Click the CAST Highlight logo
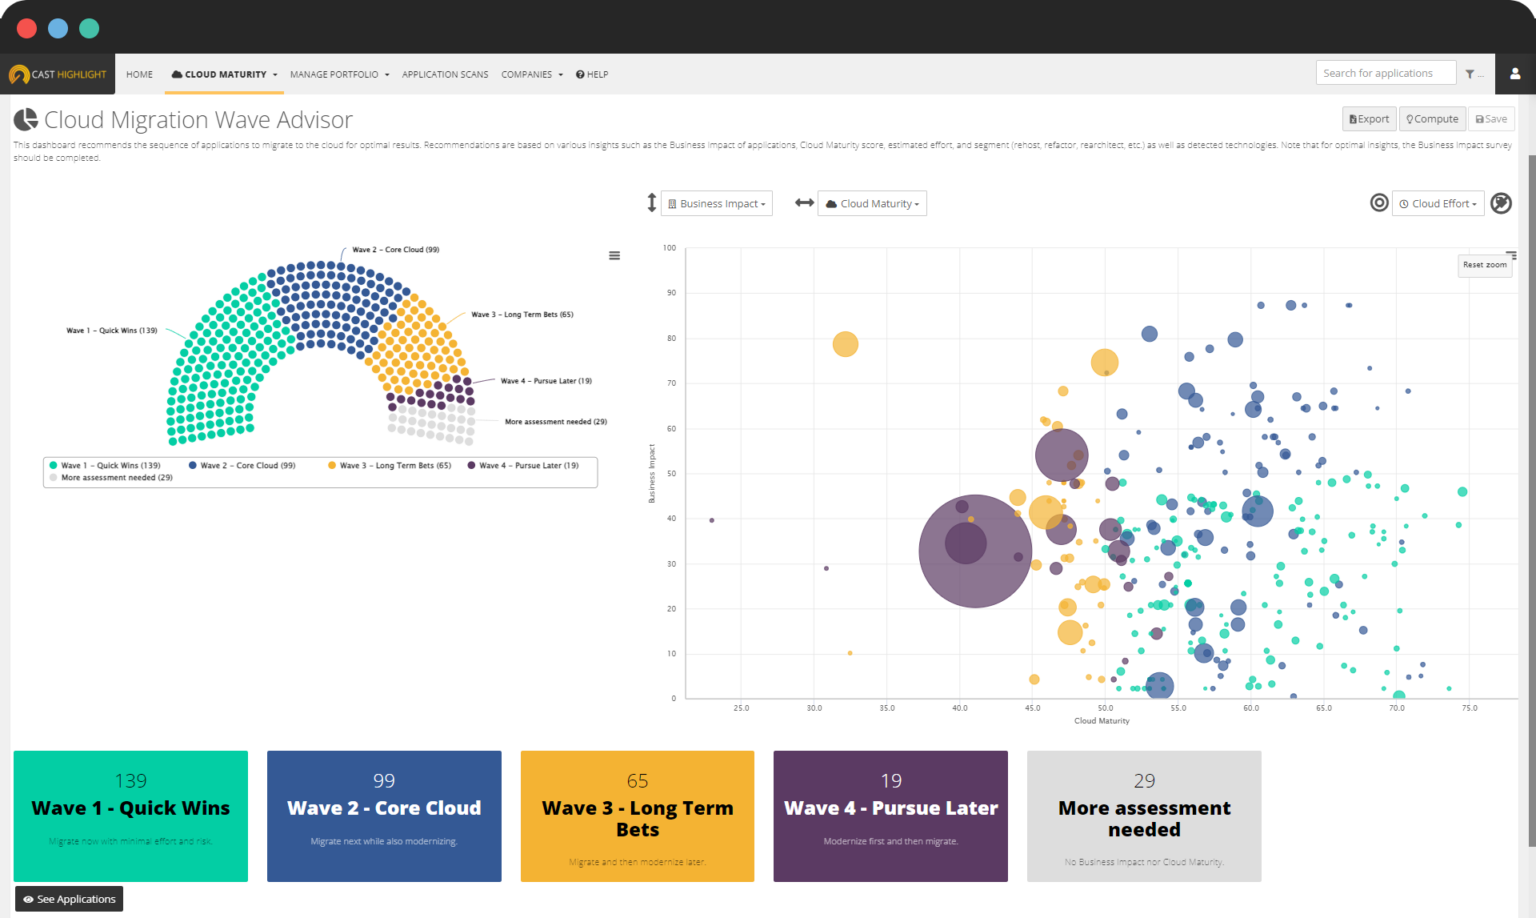This screenshot has height=918, width=1536. click(58, 74)
